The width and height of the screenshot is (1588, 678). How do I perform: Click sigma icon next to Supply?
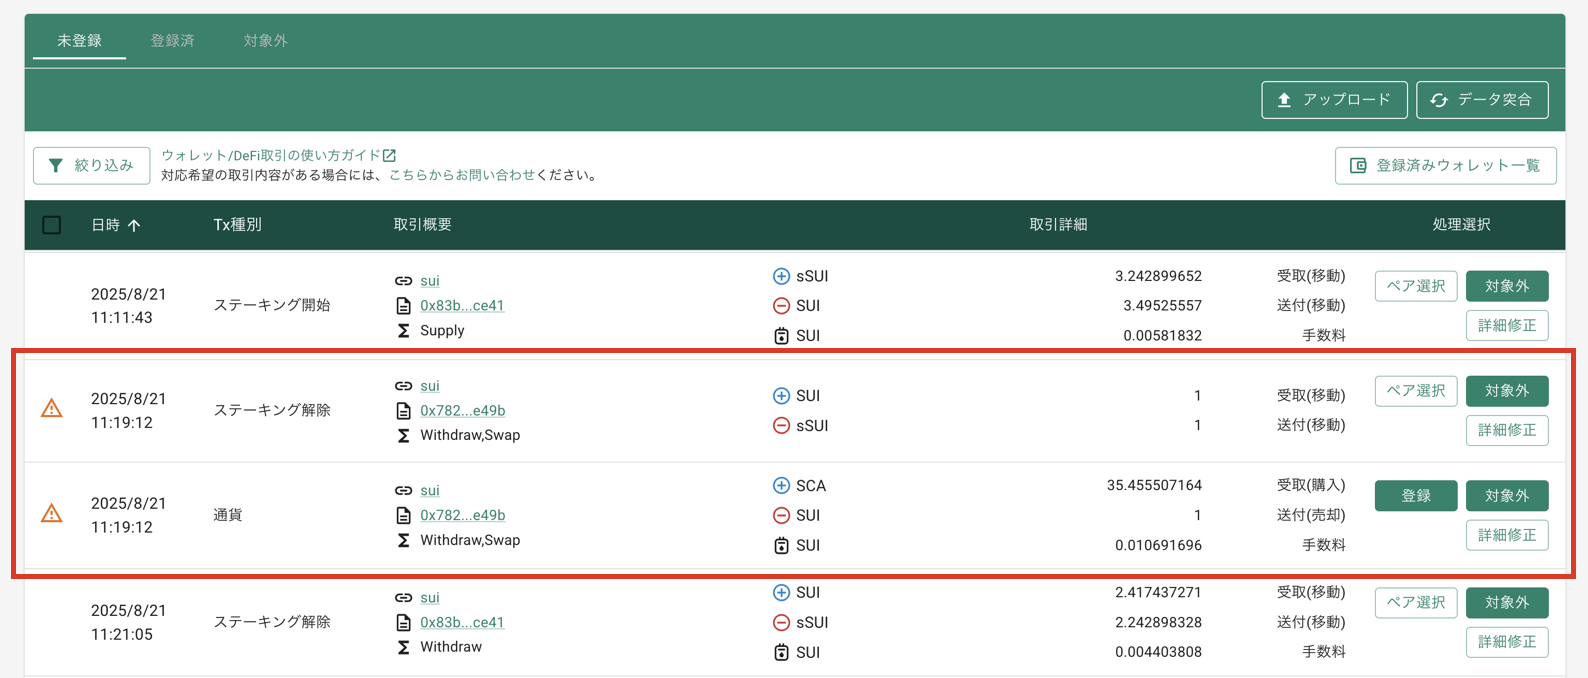403,331
